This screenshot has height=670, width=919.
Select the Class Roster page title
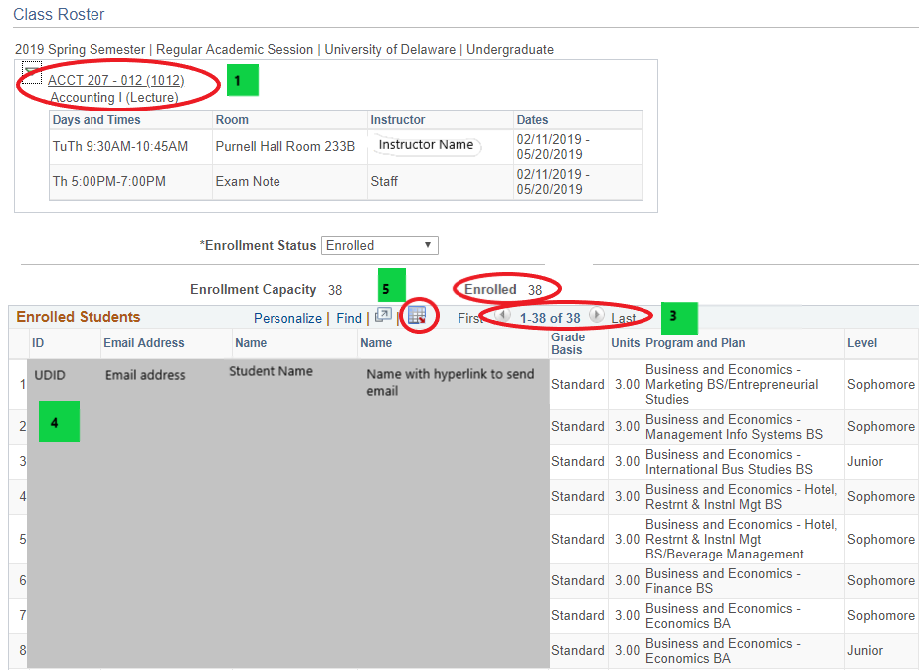tap(59, 14)
